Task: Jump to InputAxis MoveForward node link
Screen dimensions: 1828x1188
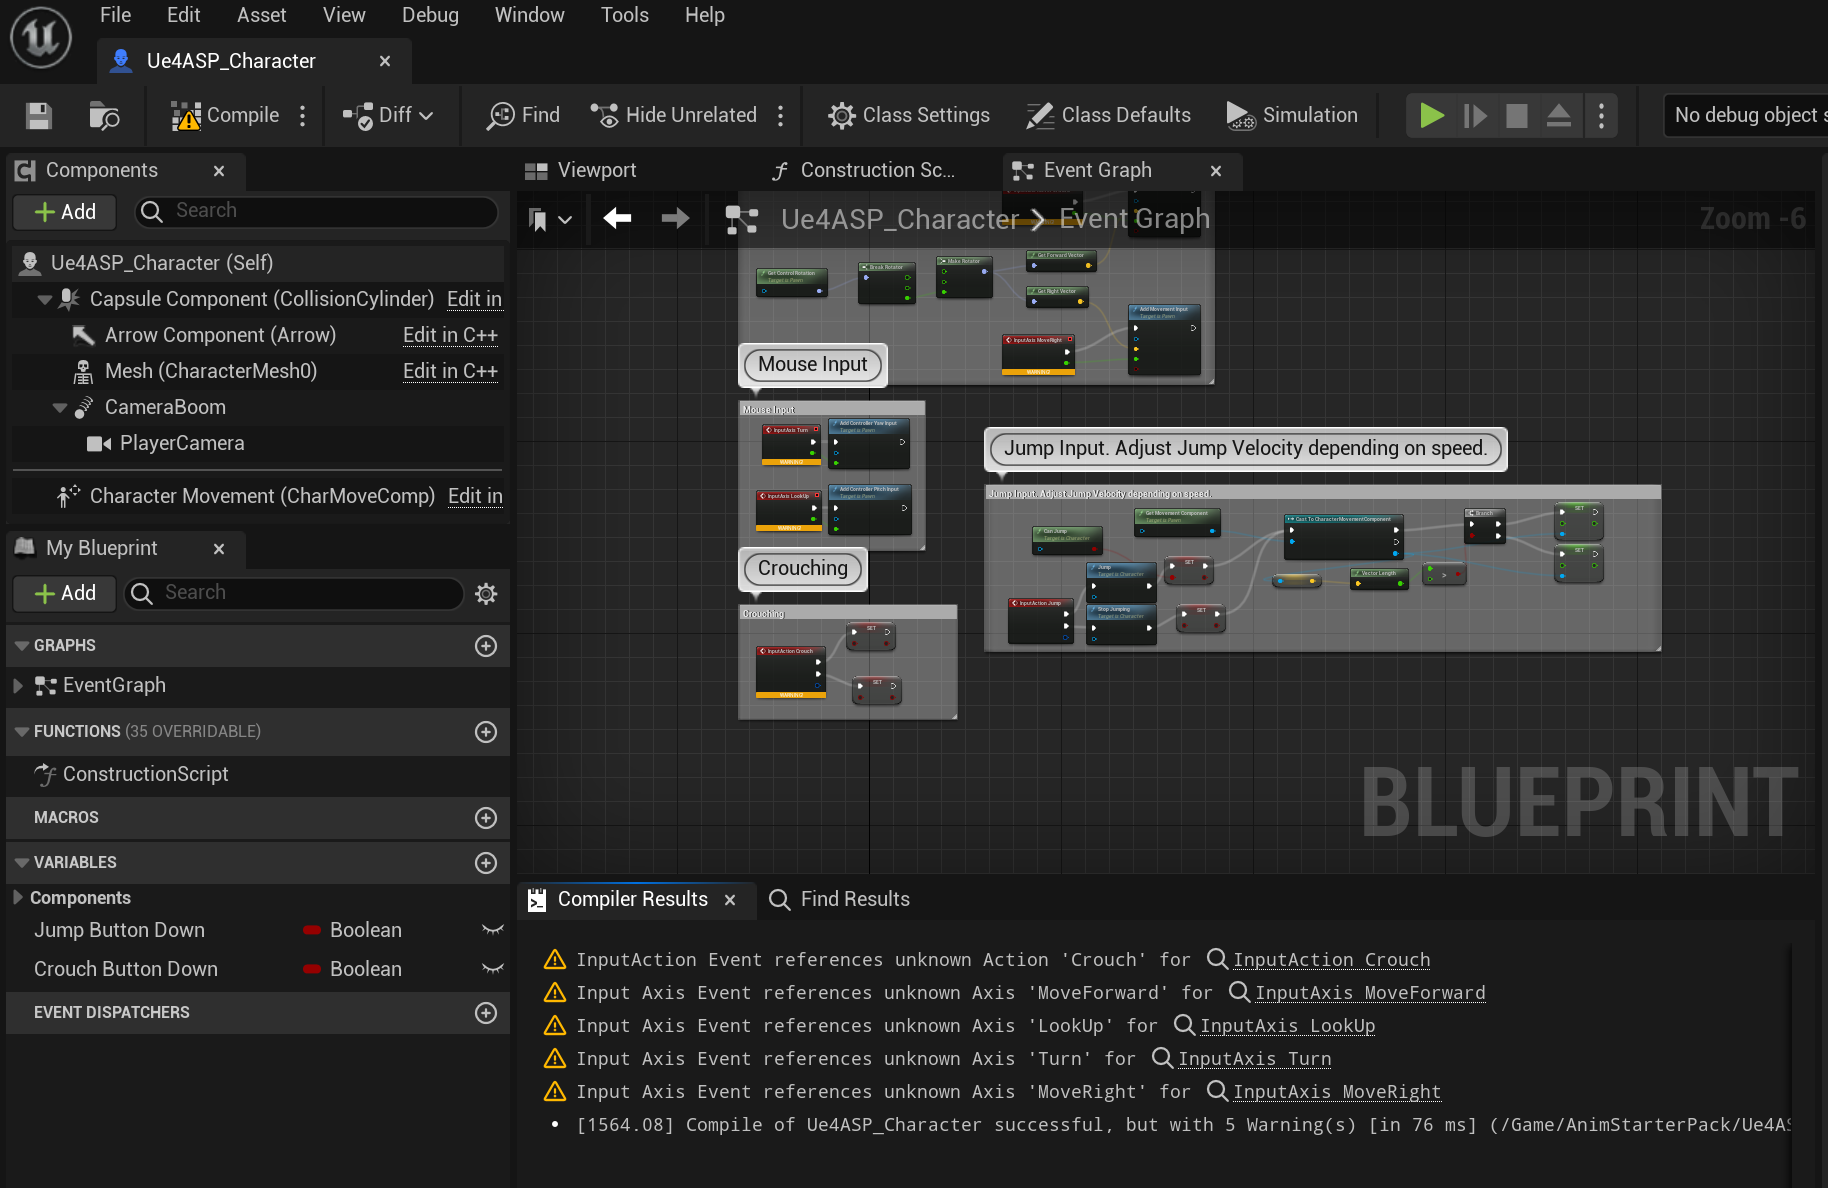Action: point(1370,993)
